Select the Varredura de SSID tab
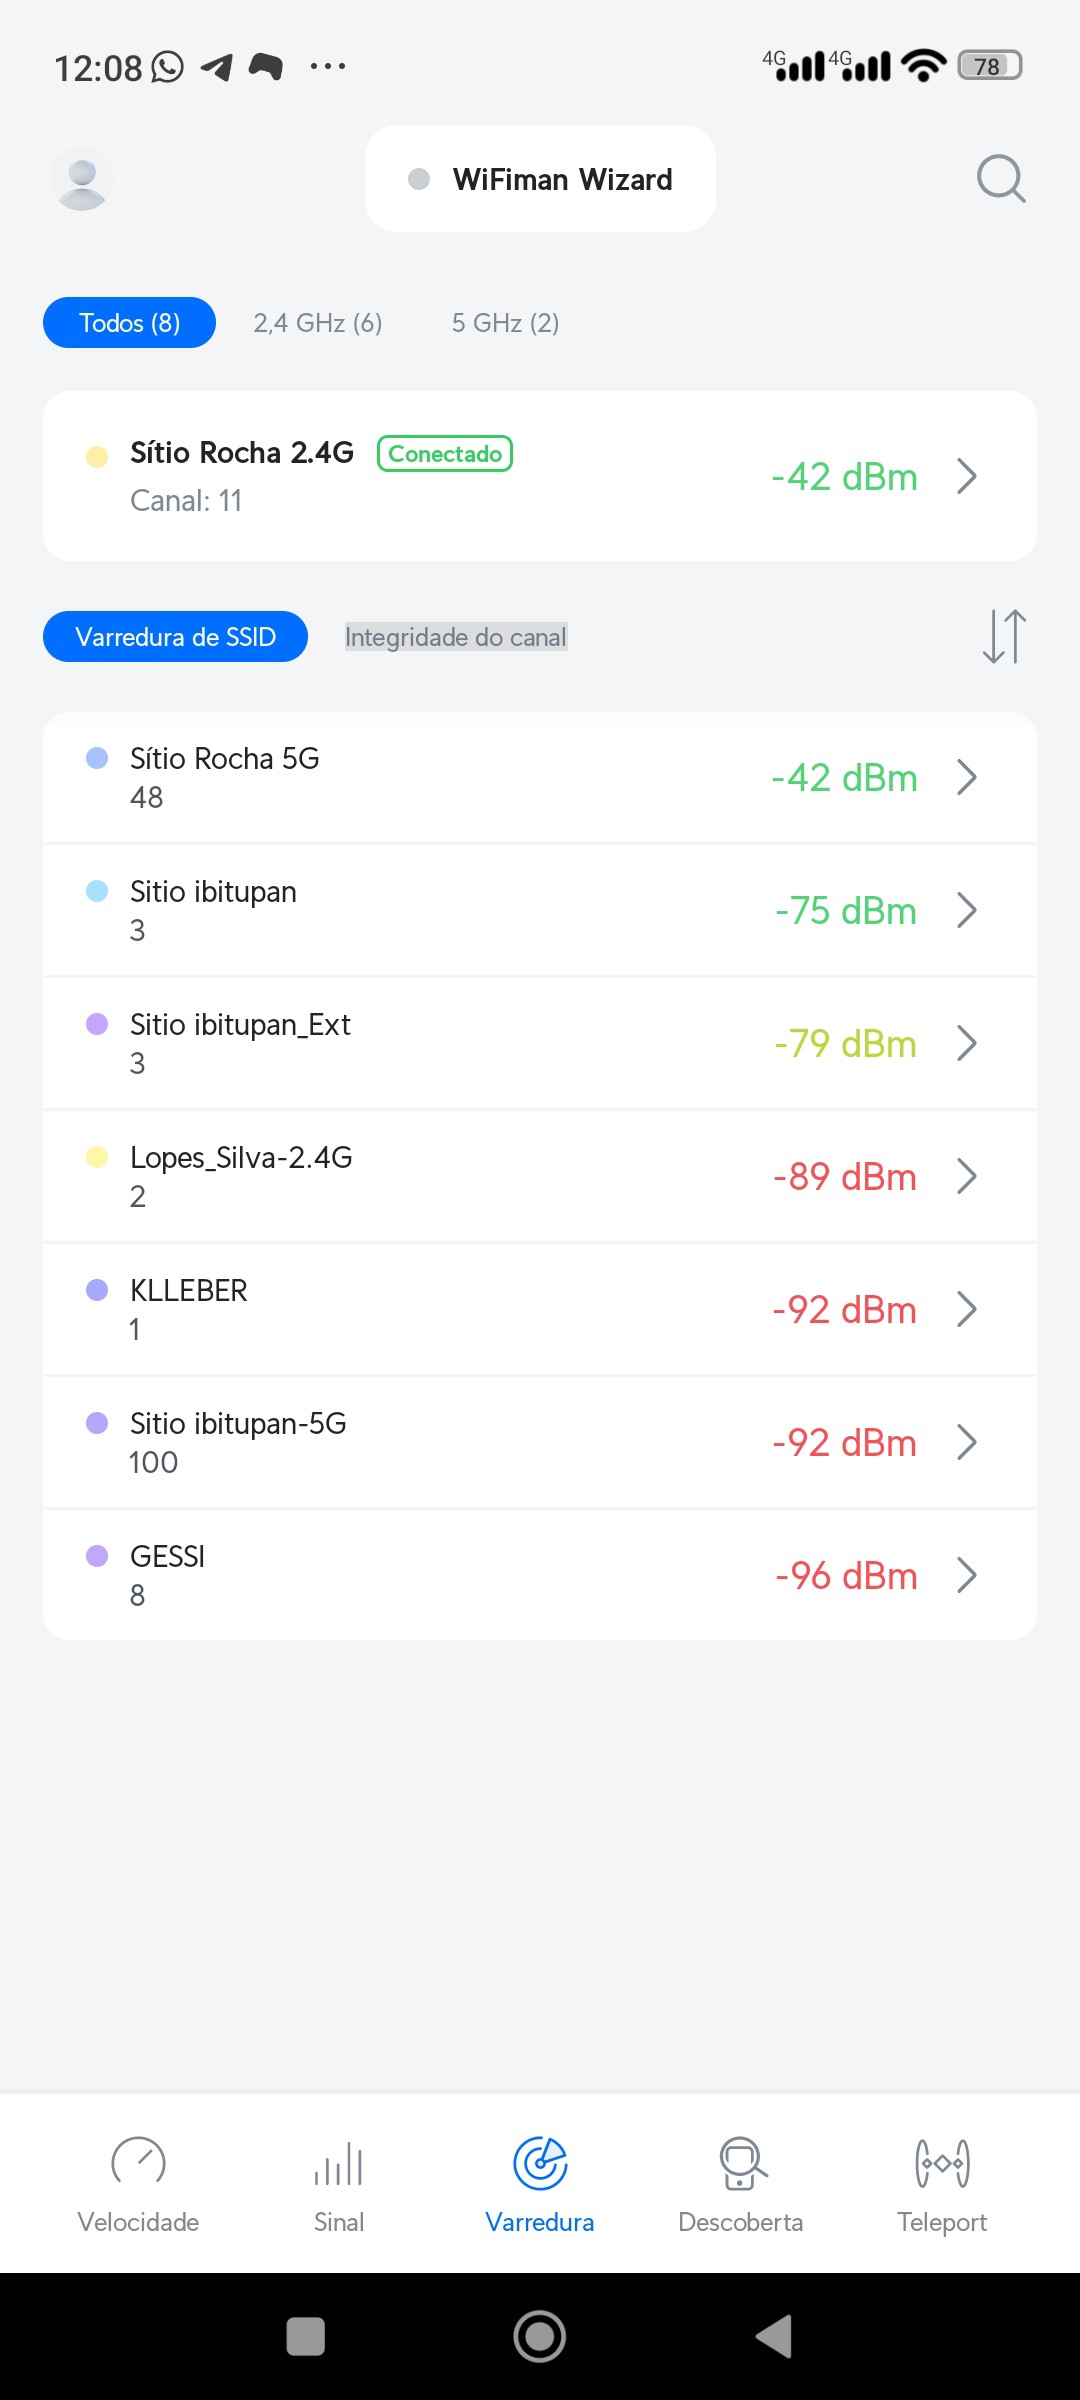Image resolution: width=1080 pixels, height=2400 pixels. point(175,637)
